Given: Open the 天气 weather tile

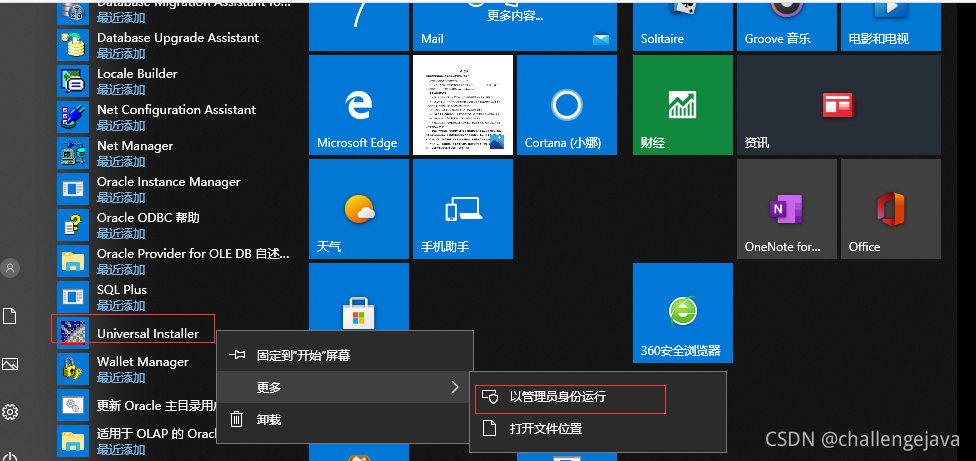Looking at the screenshot, I should coord(359,208).
